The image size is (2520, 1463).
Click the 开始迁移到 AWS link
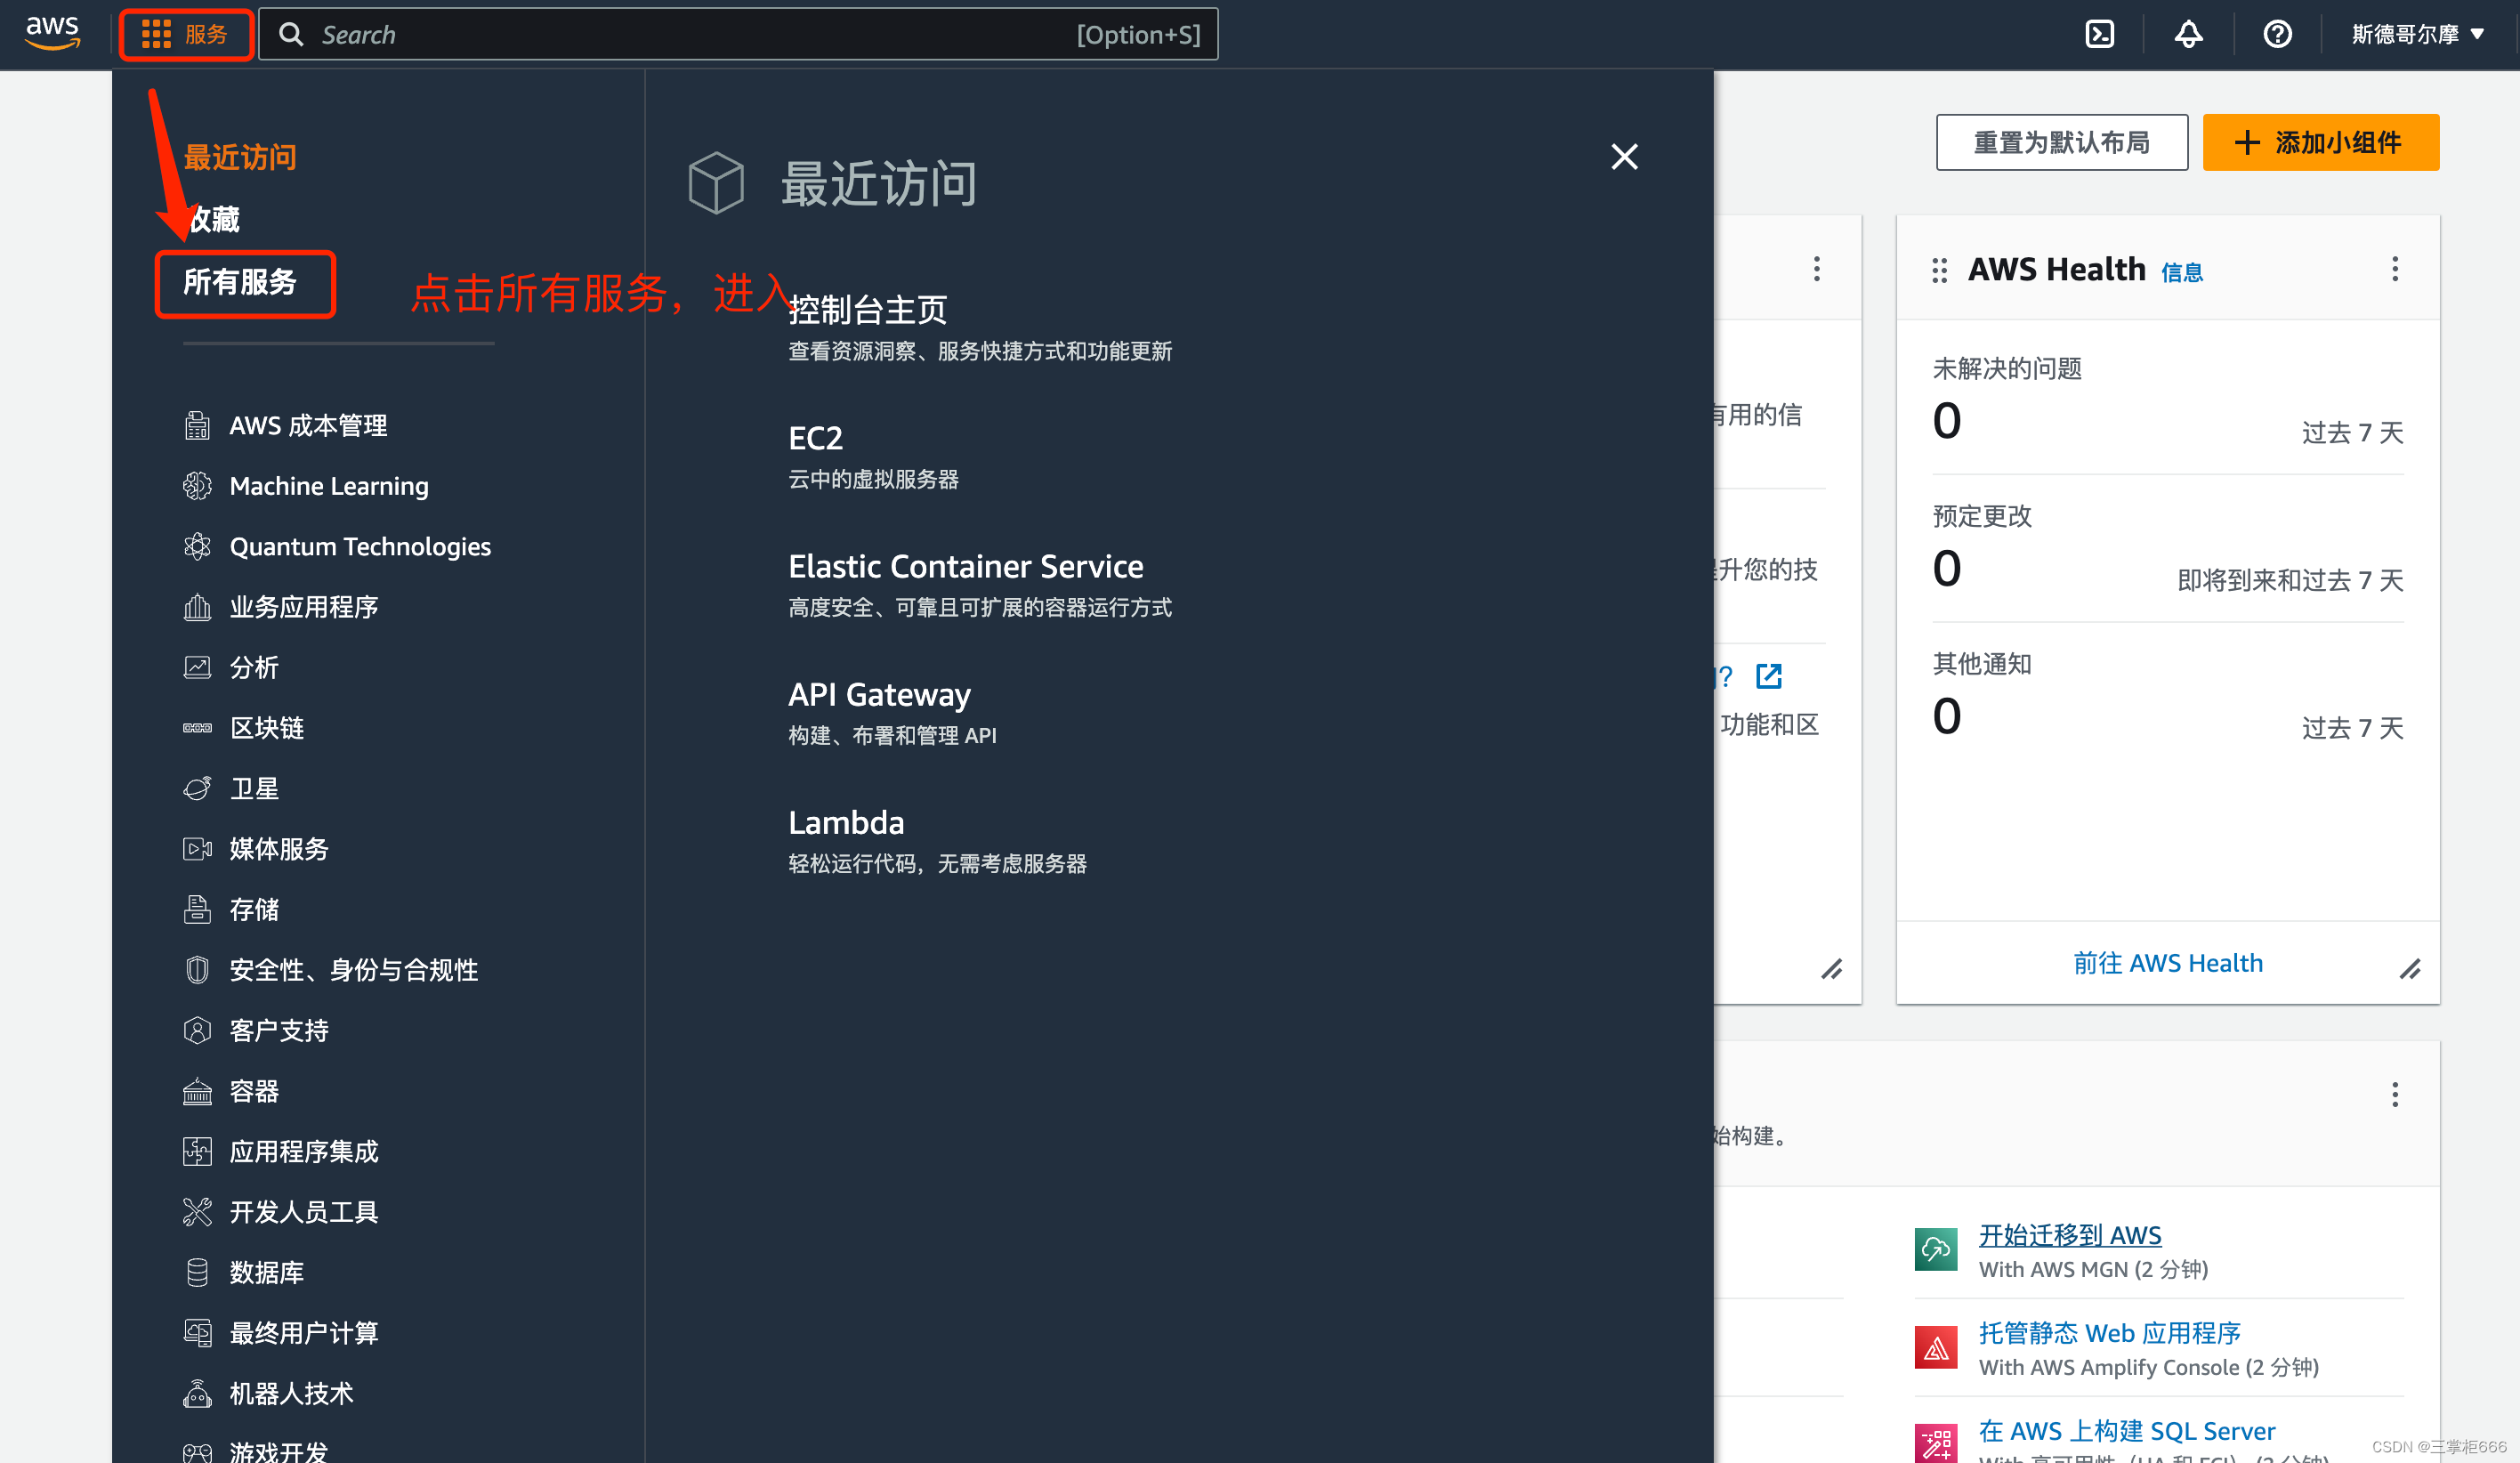point(2069,1234)
